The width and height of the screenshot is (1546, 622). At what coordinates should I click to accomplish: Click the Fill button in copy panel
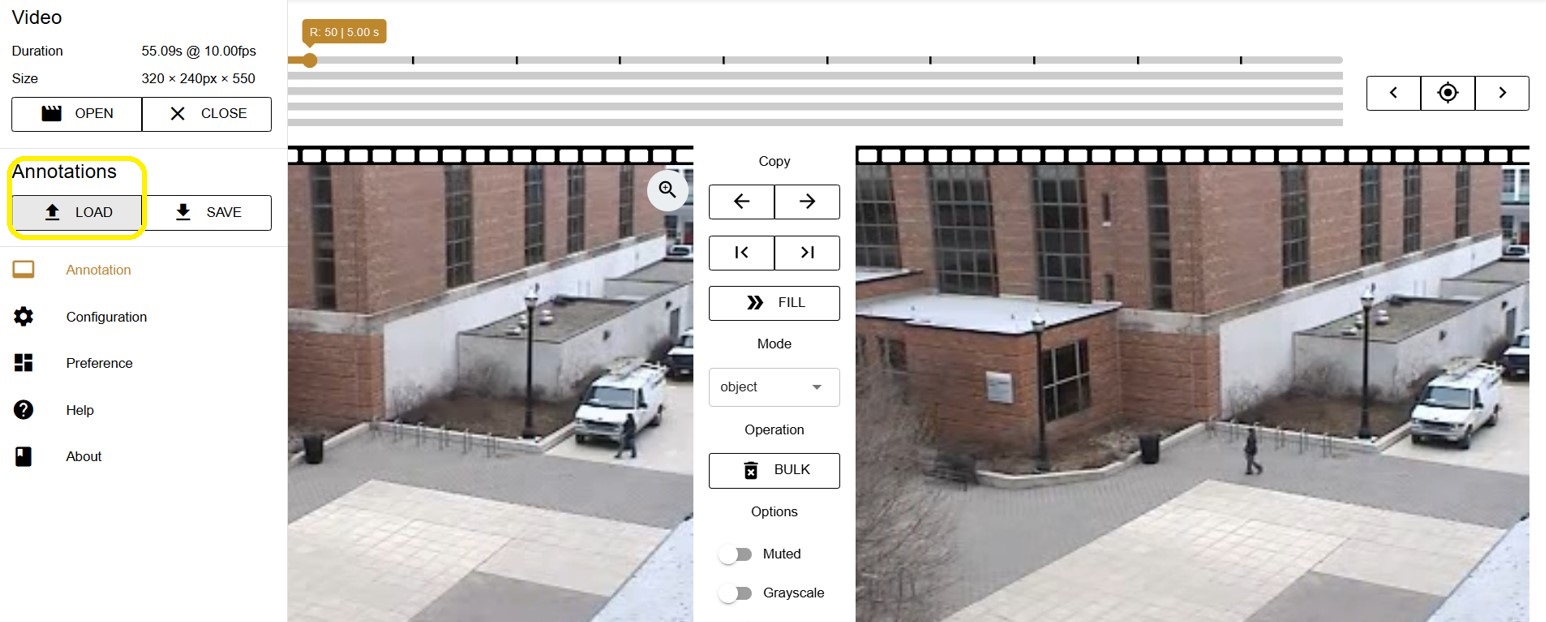coord(774,303)
